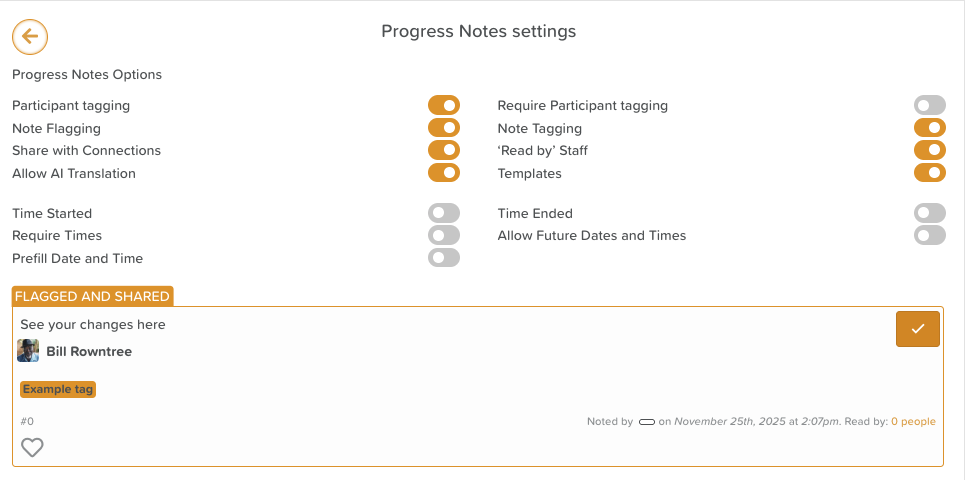Turn on Time Ended

coord(929,213)
